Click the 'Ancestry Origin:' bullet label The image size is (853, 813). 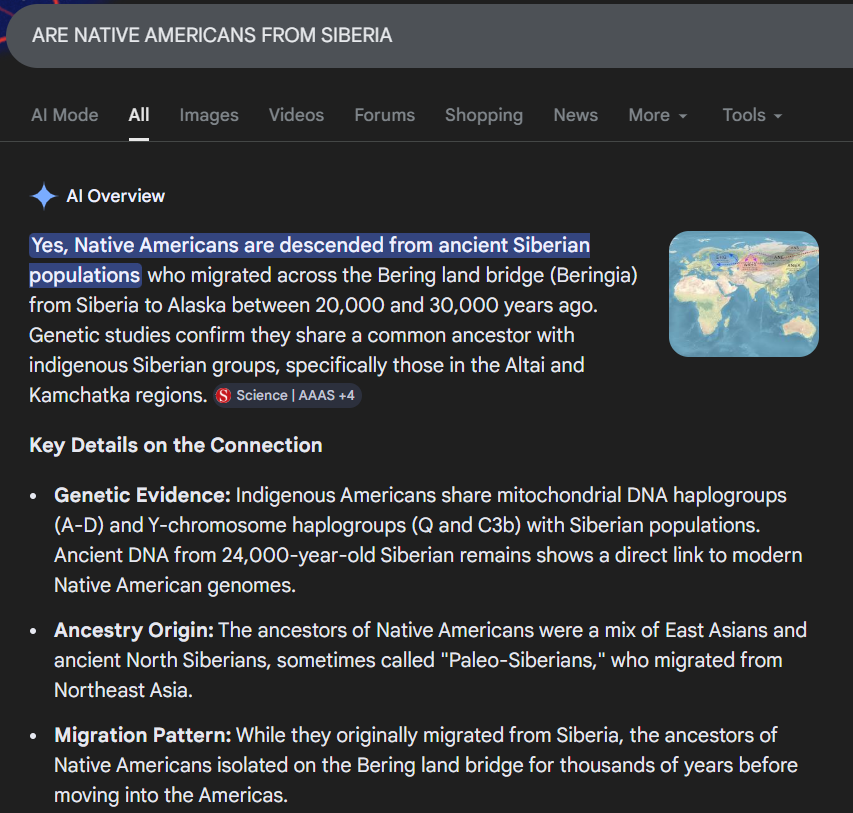coord(134,630)
